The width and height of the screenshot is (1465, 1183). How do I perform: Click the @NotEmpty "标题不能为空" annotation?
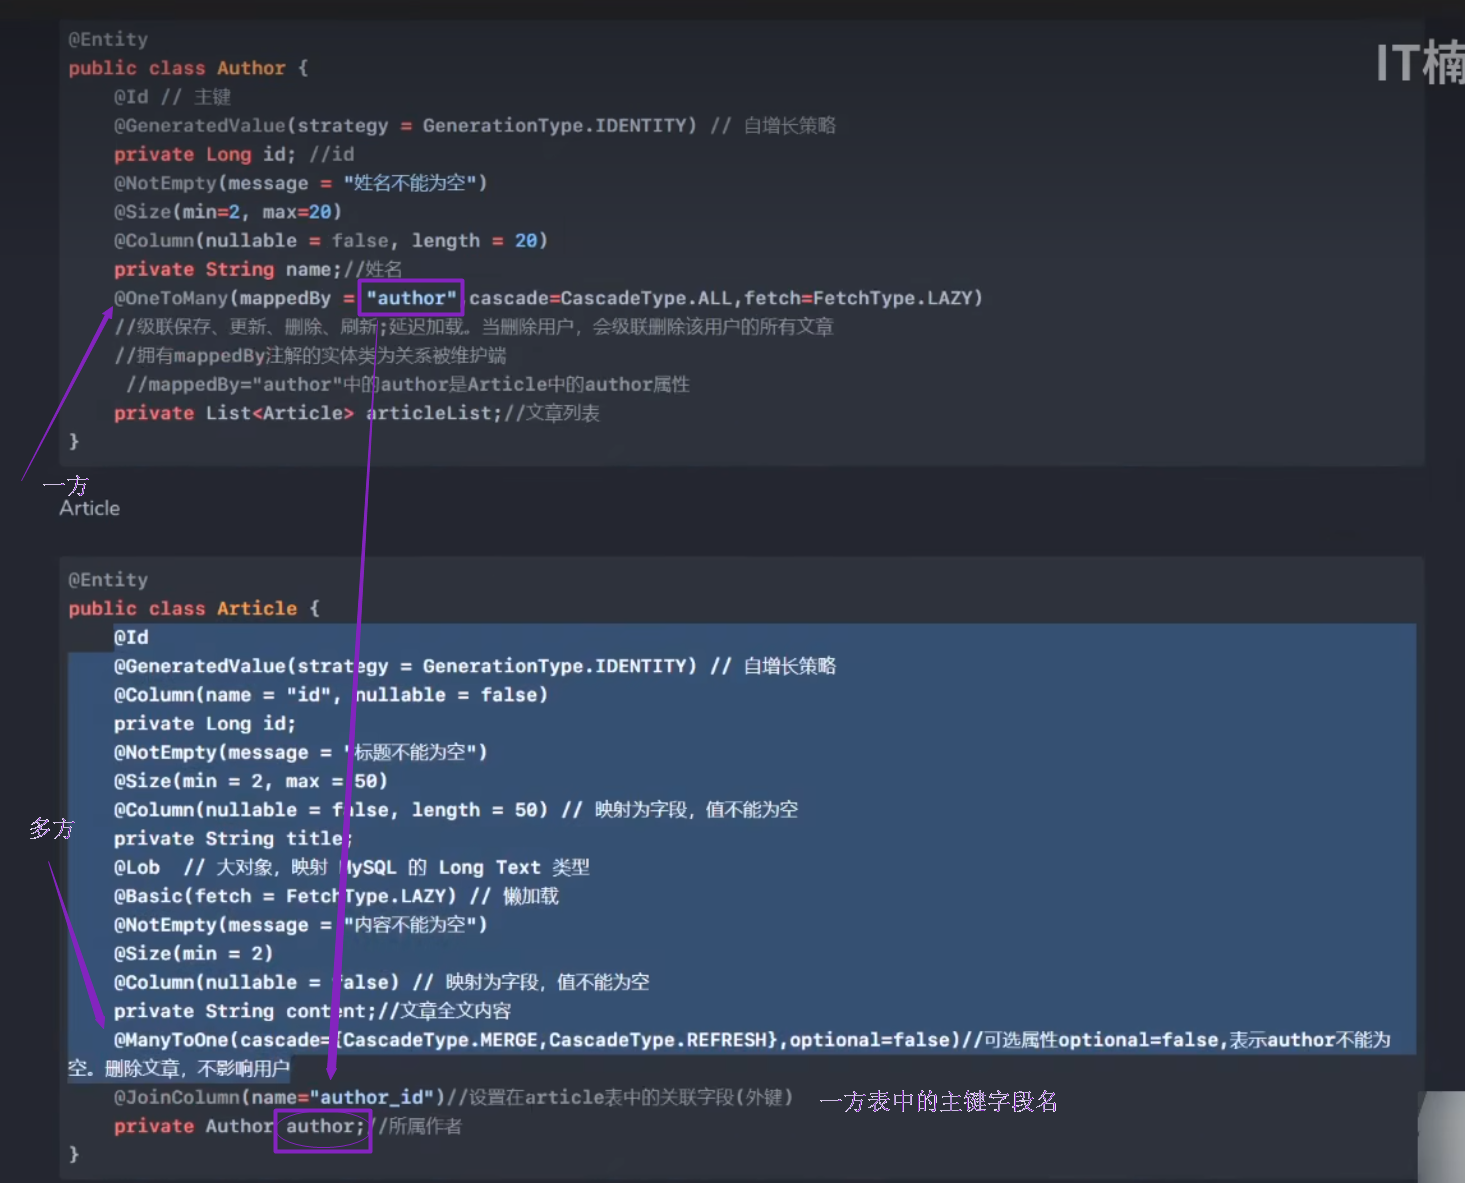coord(300,753)
